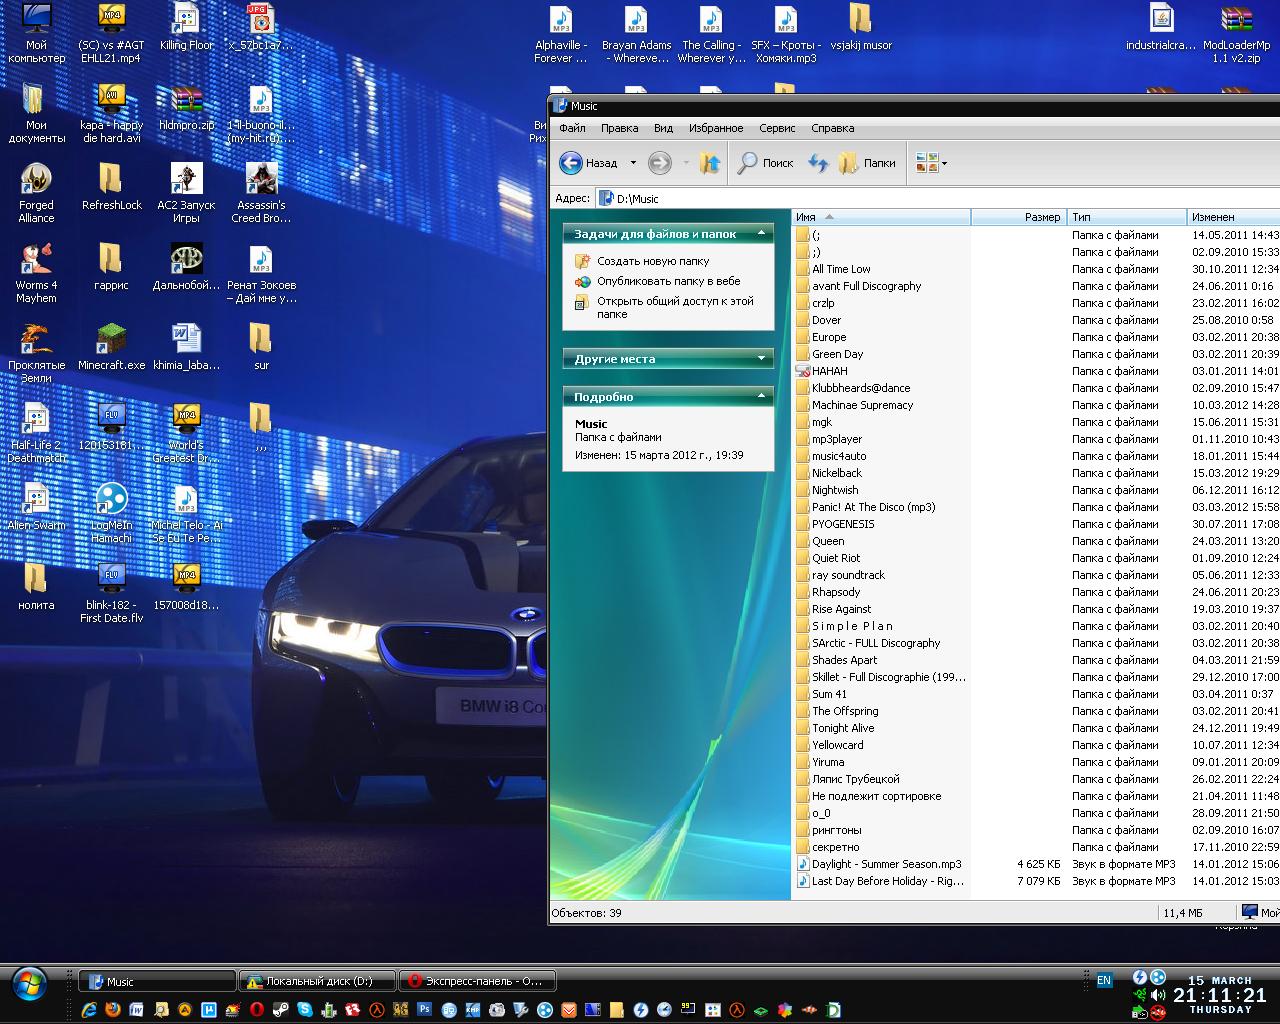
Task: Open Search (Поиск) in Explorer toolbar
Action: click(765, 163)
